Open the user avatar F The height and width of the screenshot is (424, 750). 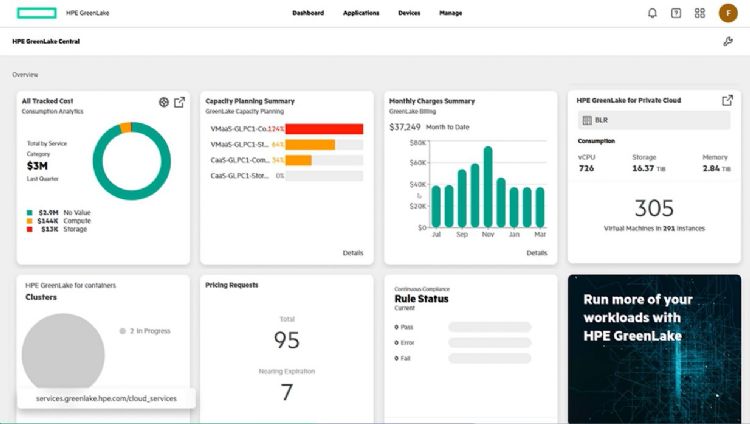click(x=728, y=13)
